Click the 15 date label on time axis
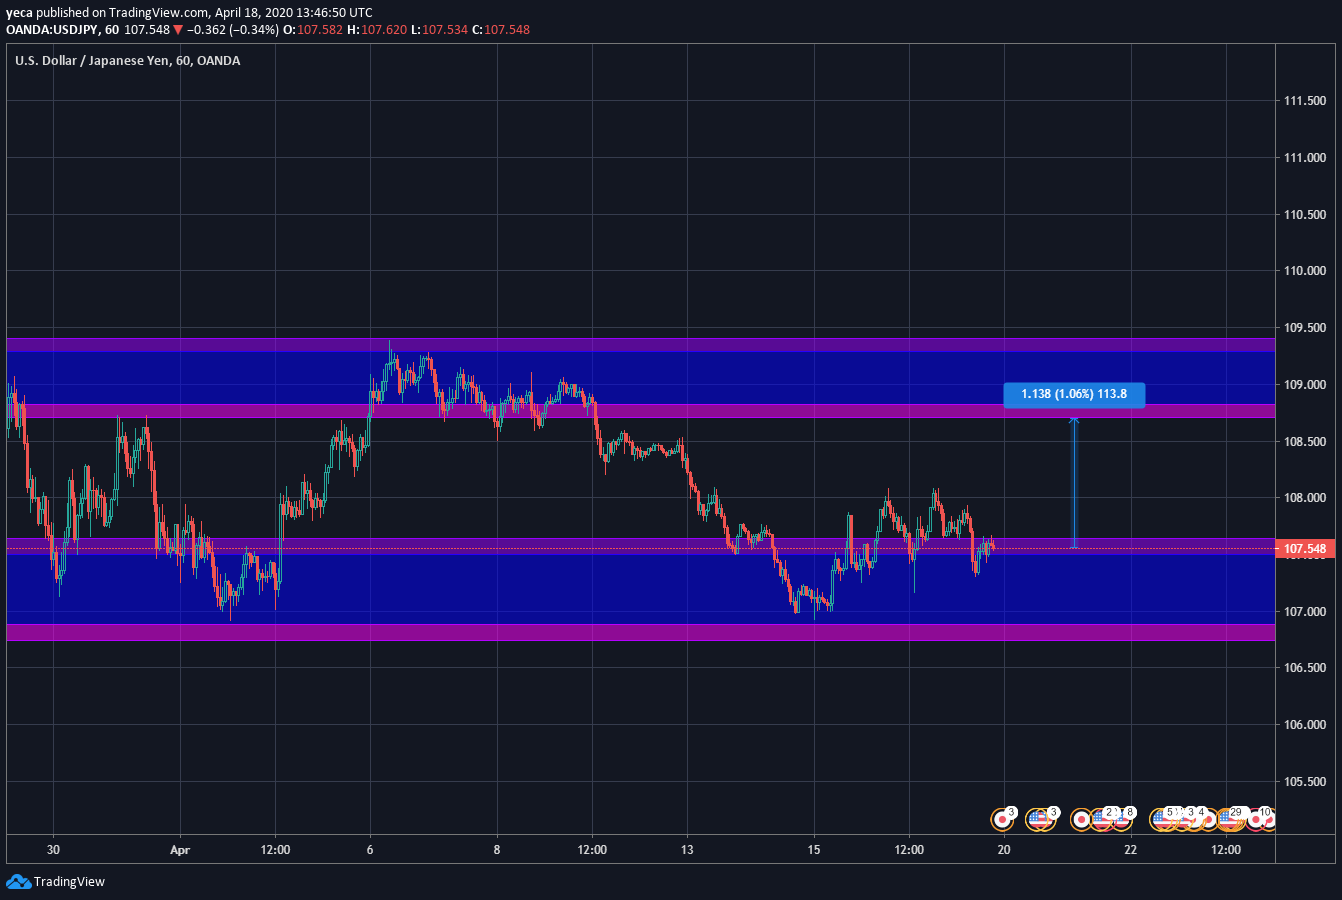 (x=814, y=850)
